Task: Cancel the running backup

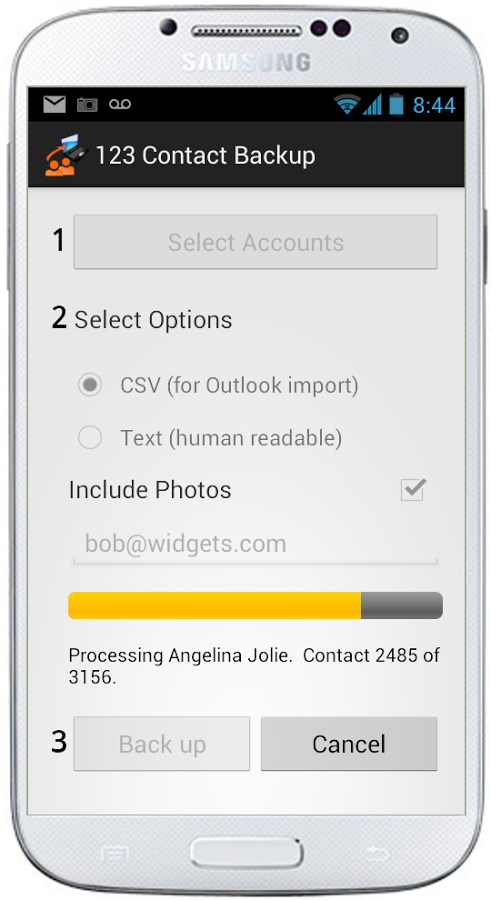Action: pos(349,744)
